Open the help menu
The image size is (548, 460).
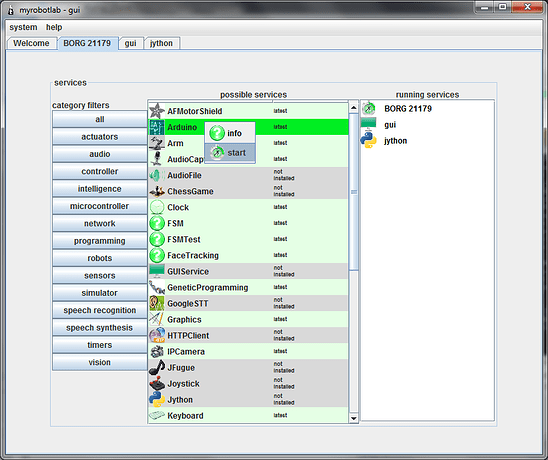coord(54,27)
